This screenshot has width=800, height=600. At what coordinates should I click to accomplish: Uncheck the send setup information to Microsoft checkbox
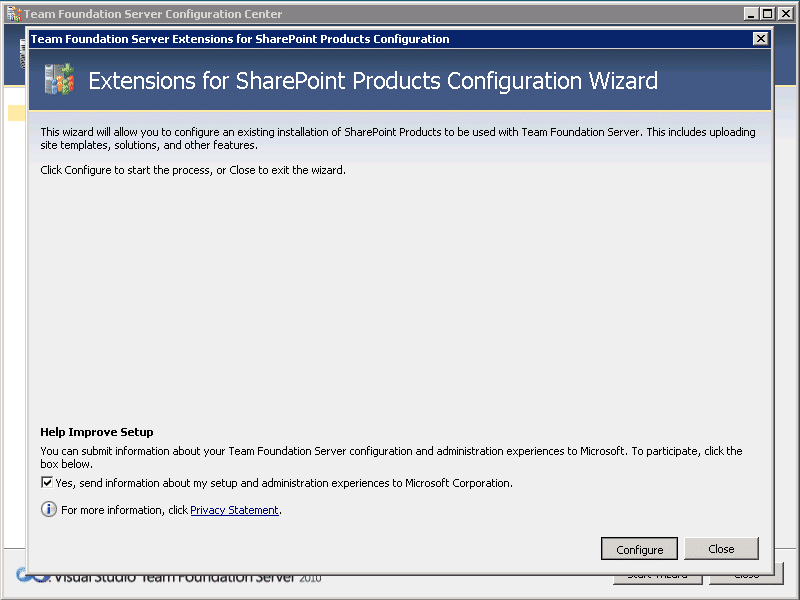pyautogui.click(x=46, y=482)
